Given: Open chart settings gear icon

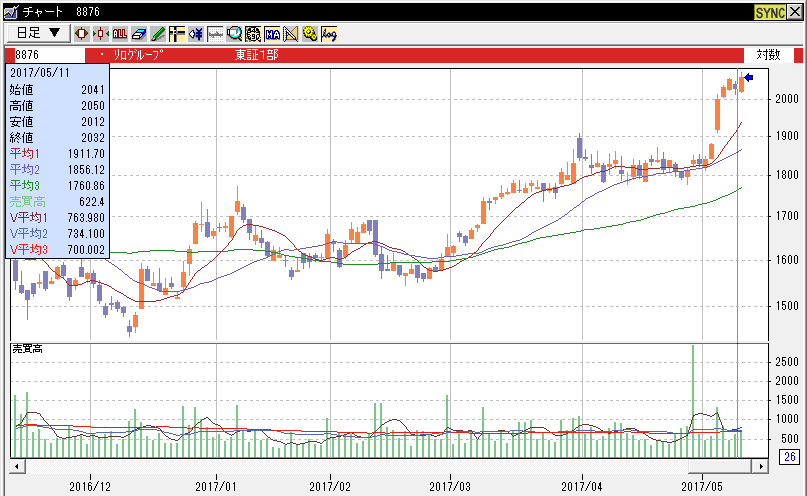Looking at the screenshot, I should tap(309, 33).
